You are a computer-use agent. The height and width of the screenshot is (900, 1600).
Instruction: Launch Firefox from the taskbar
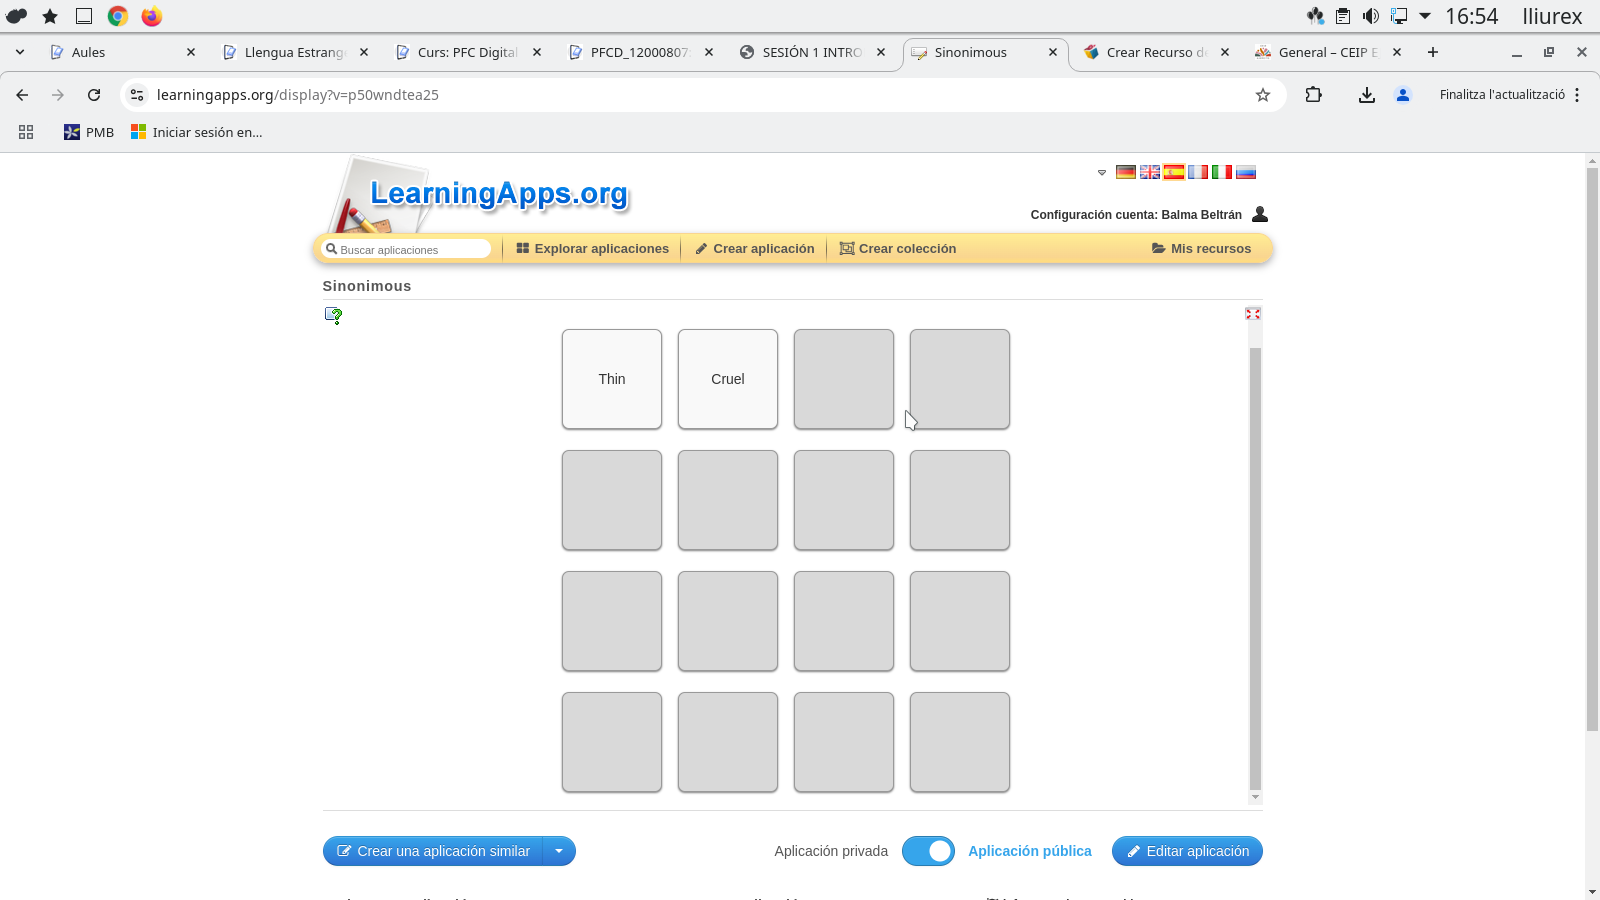[151, 16]
